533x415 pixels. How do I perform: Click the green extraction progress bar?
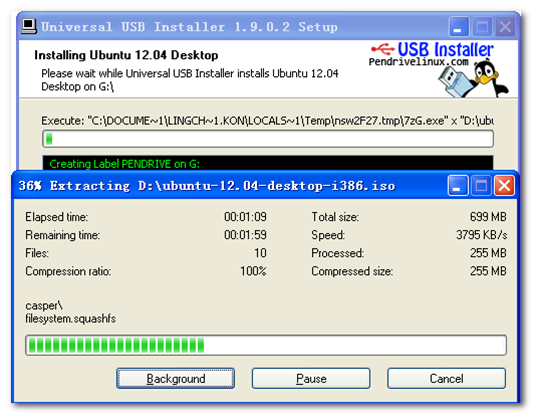[x=266, y=345]
